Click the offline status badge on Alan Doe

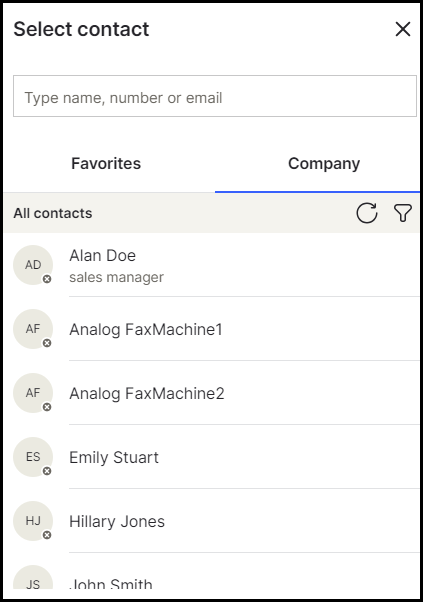point(47,279)
